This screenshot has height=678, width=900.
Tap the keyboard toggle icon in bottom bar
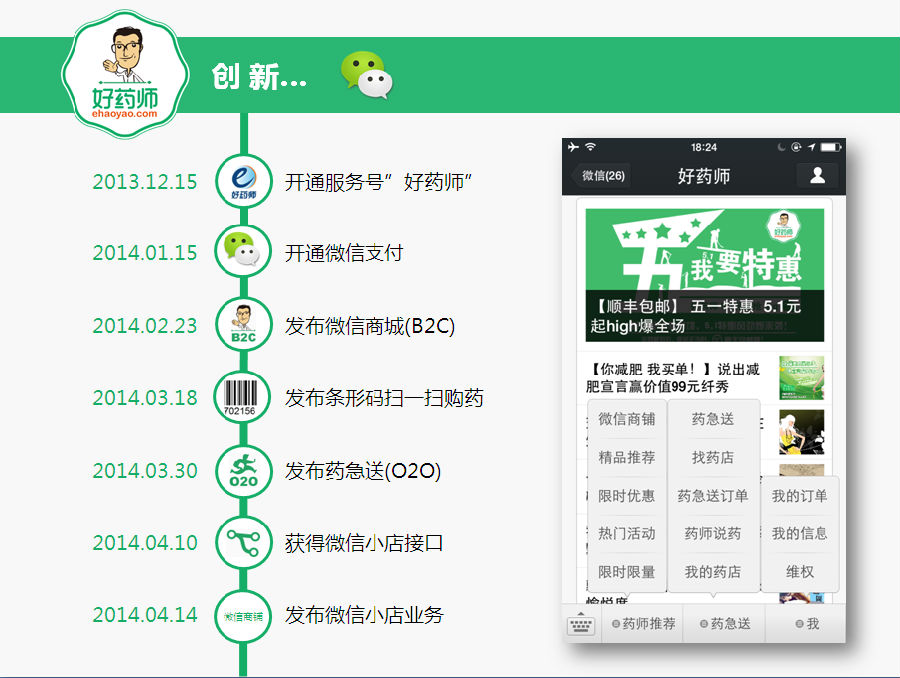(x=581, y=625)
